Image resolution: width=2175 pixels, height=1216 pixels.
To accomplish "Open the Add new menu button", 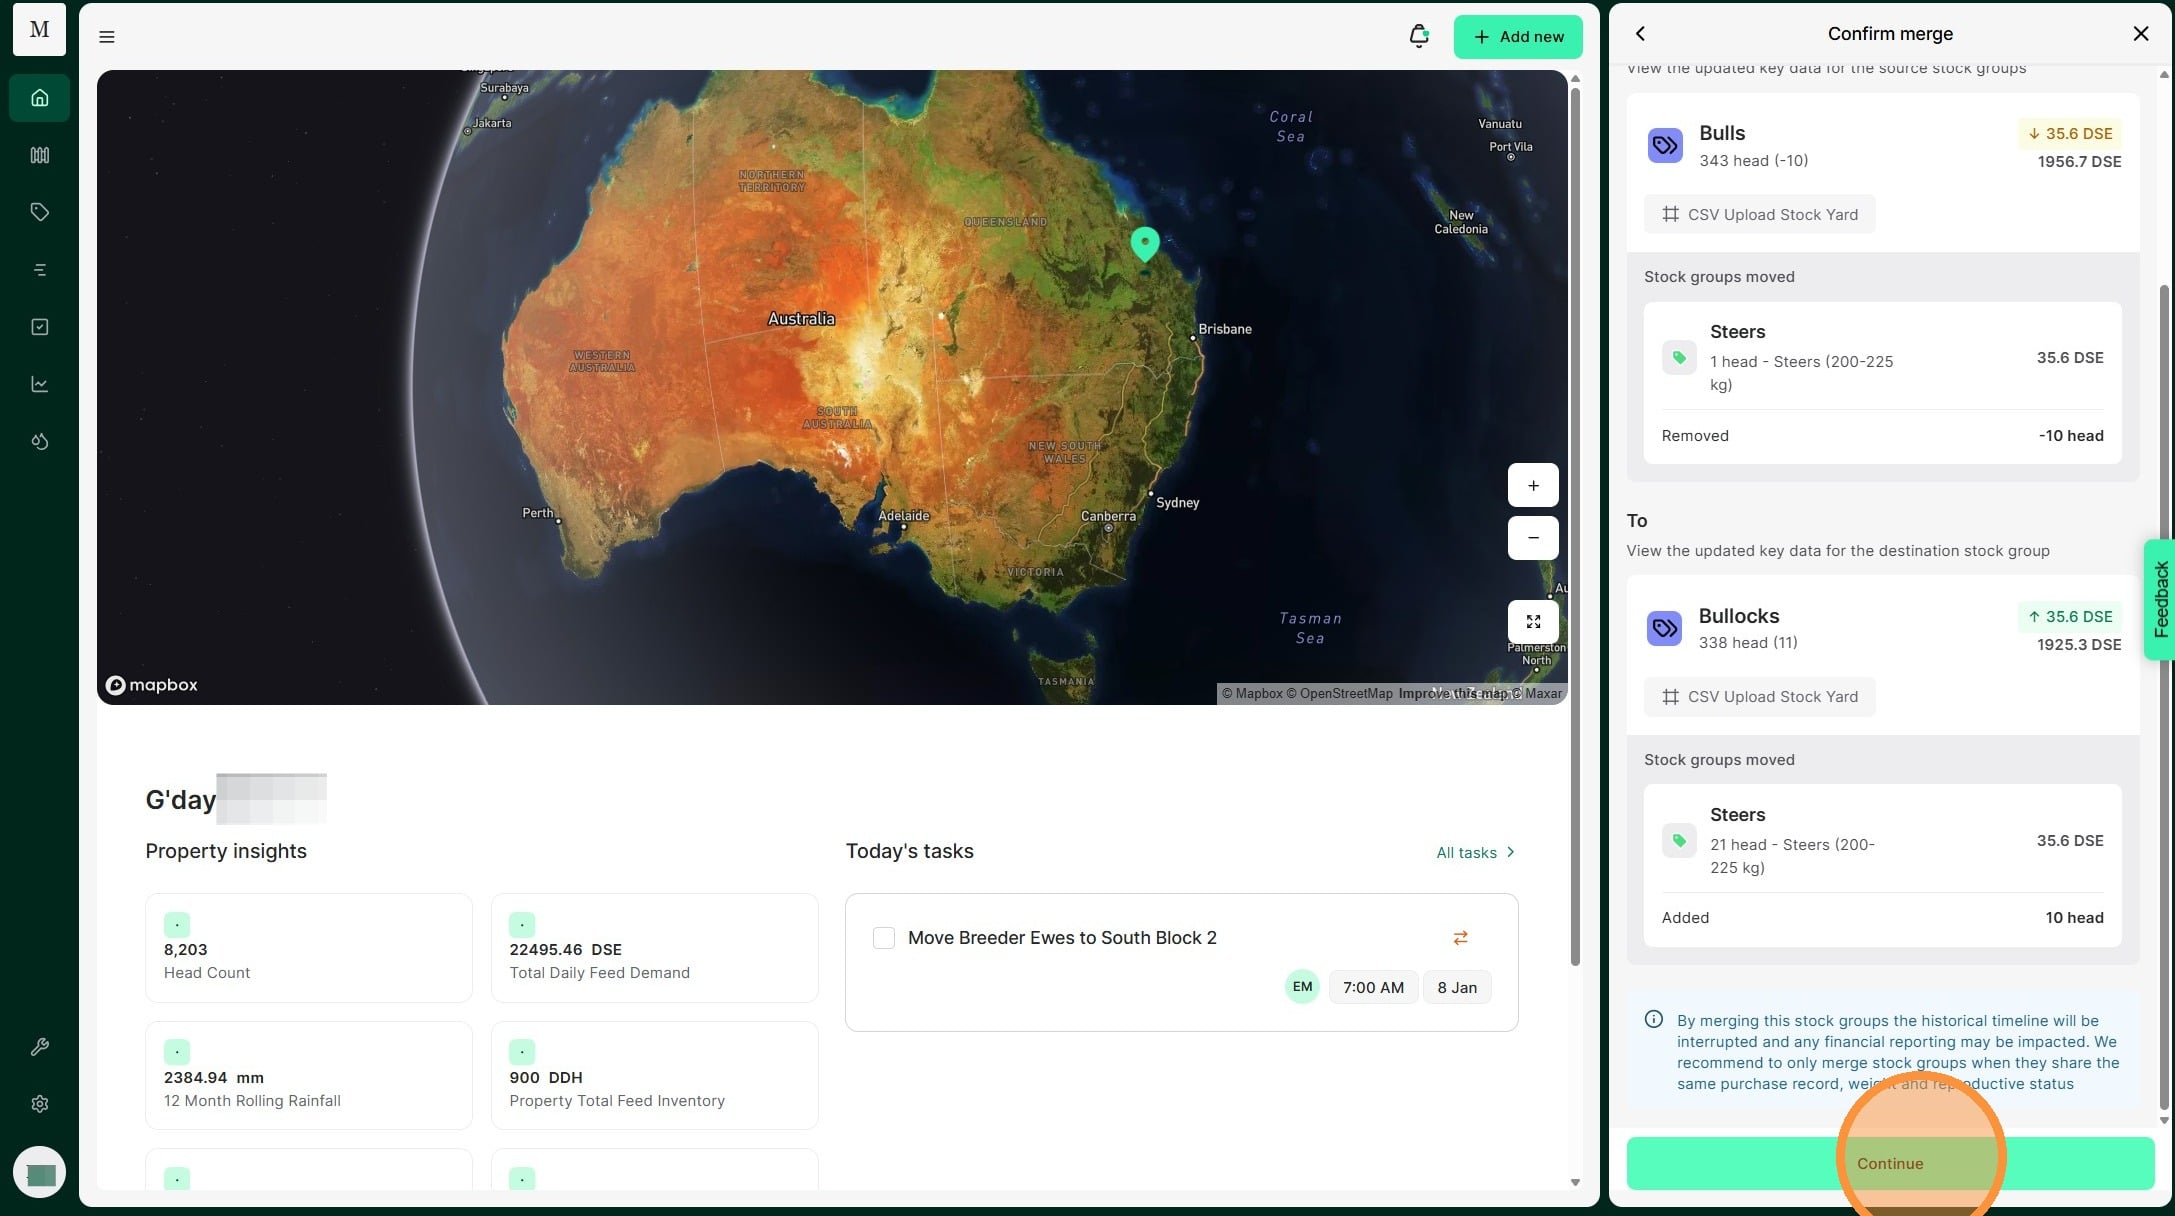I will [x=1517, y=37].
